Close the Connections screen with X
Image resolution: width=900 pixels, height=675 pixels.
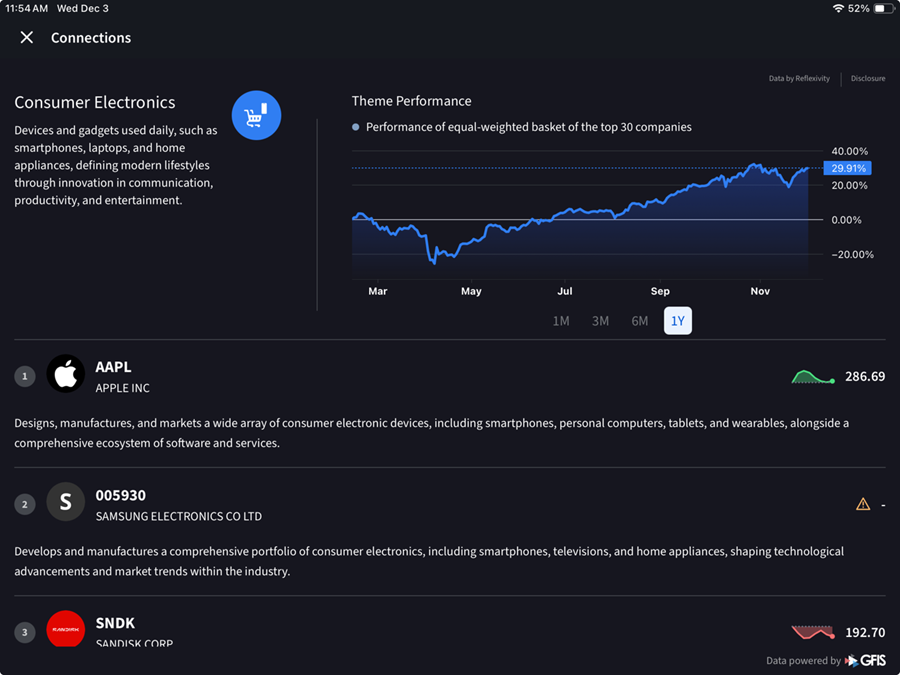click(26, 37)
